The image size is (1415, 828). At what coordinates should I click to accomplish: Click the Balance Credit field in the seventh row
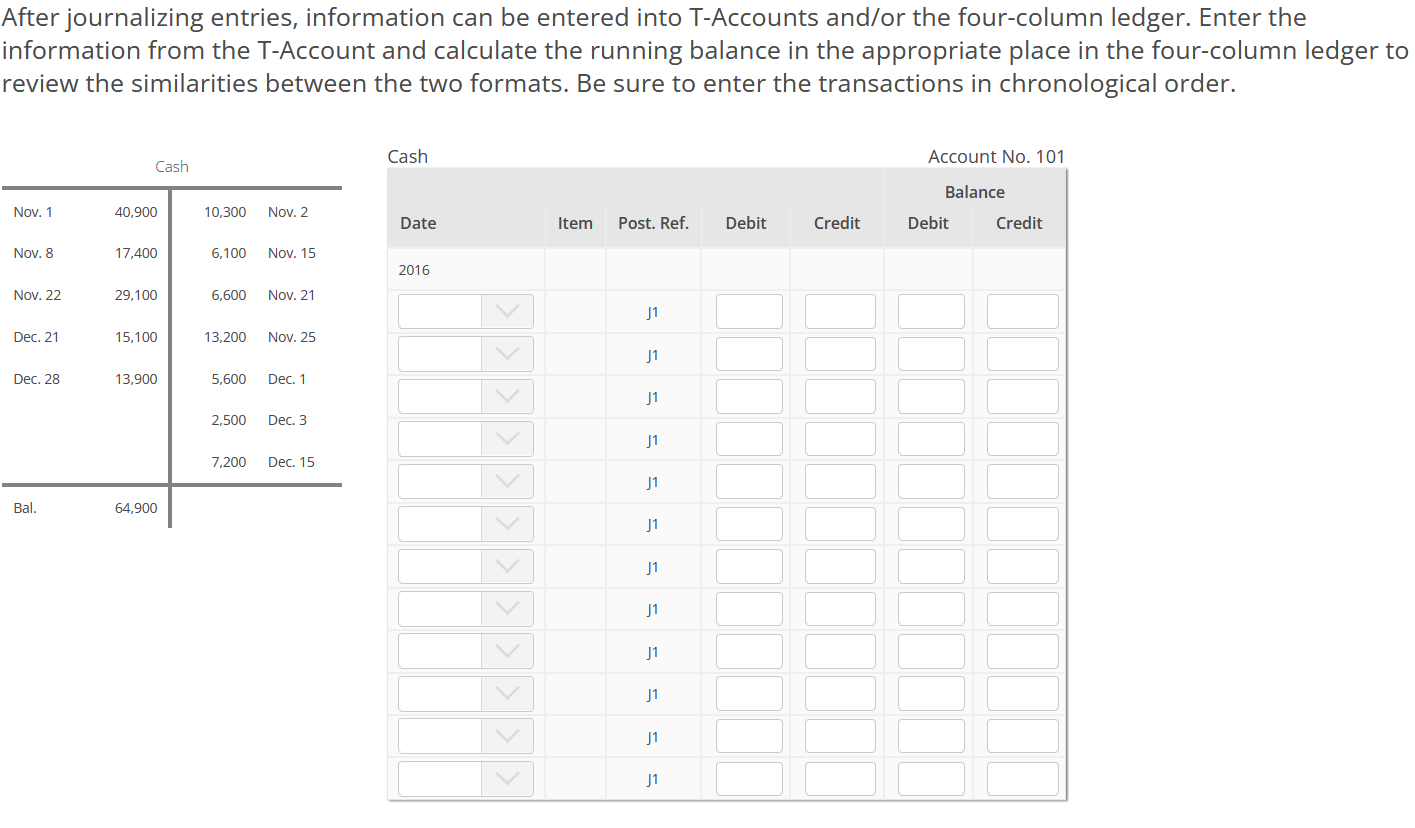1022,566
